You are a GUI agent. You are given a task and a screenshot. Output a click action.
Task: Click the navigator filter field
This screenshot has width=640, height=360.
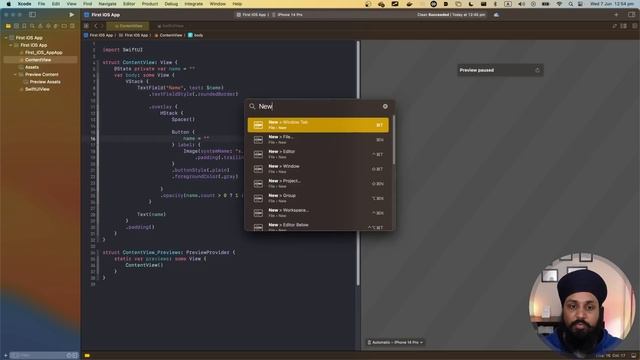point(44,356)
